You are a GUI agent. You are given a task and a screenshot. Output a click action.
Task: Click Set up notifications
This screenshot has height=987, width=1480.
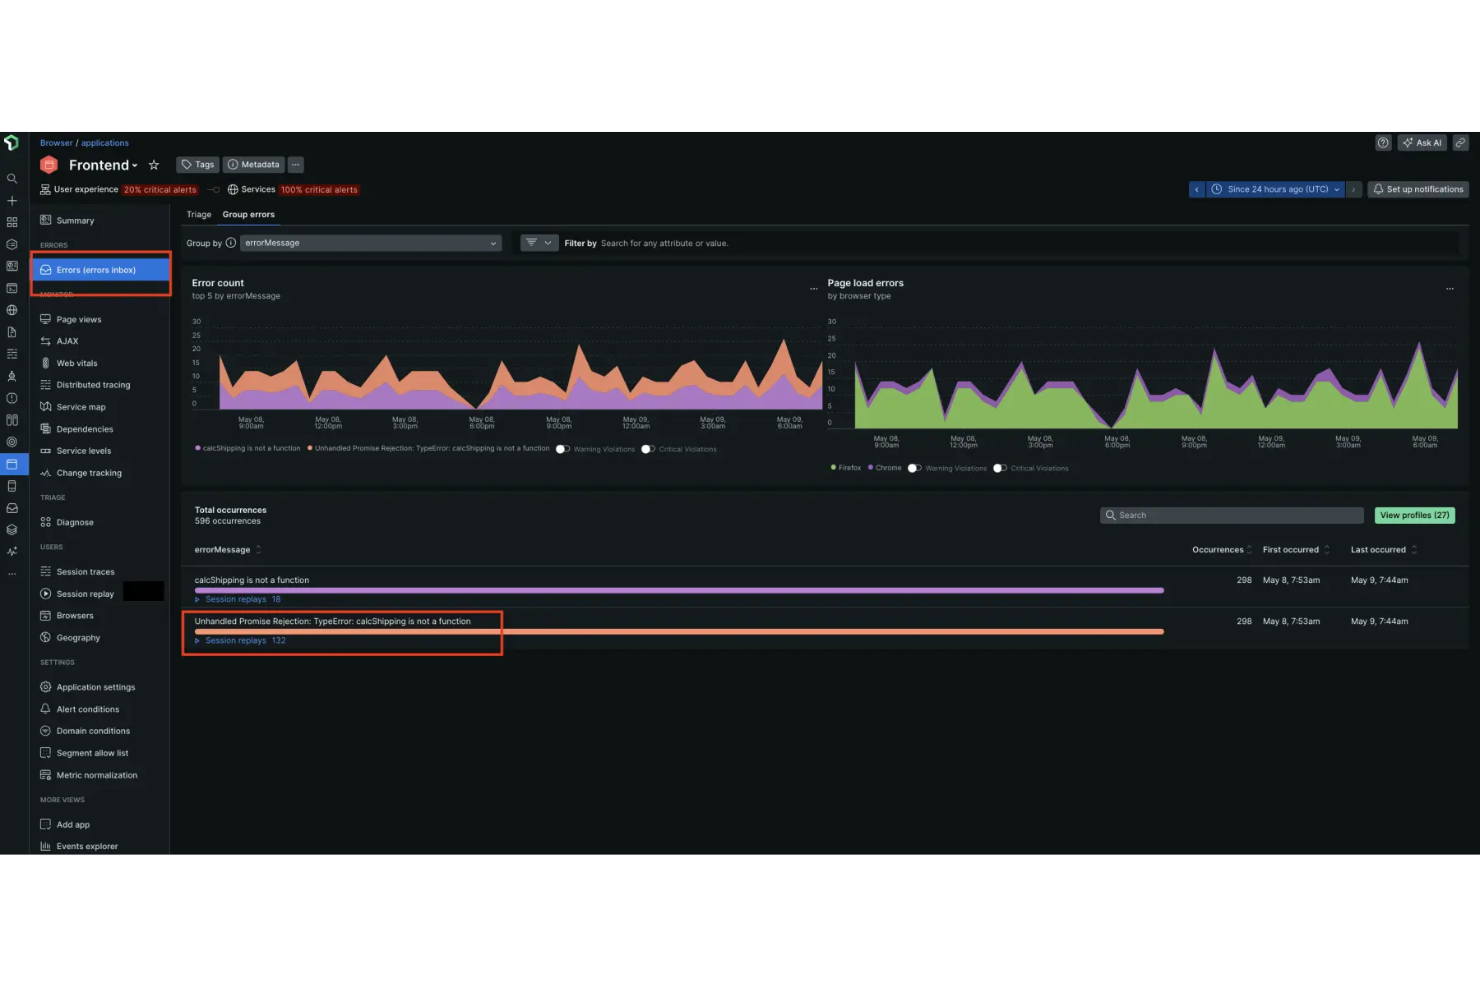pyautogui.click(x=1418, y=189)
